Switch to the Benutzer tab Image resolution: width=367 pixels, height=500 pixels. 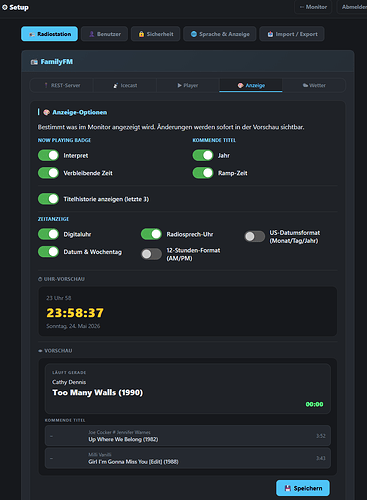[x=104, y=34]
